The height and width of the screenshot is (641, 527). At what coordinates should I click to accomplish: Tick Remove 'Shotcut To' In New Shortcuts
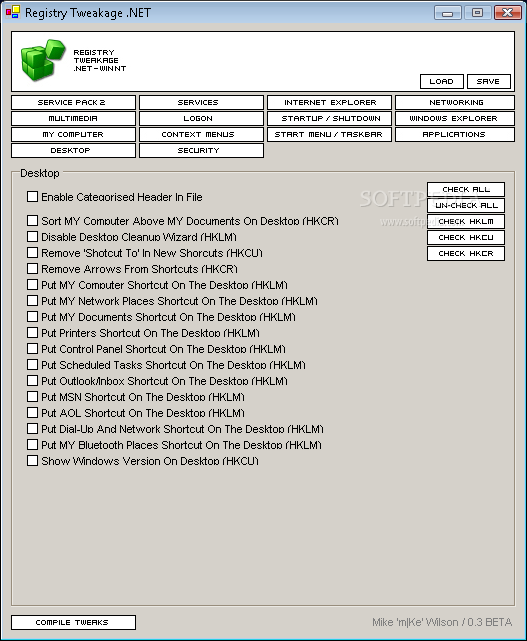coord(32,253)
